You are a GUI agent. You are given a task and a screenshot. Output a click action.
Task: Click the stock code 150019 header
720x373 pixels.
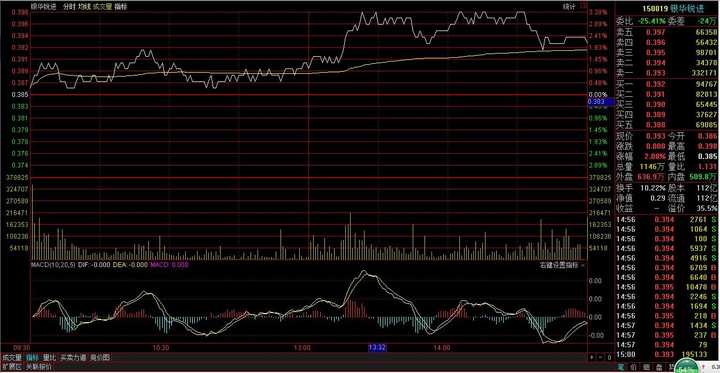[x=654, y=9]
